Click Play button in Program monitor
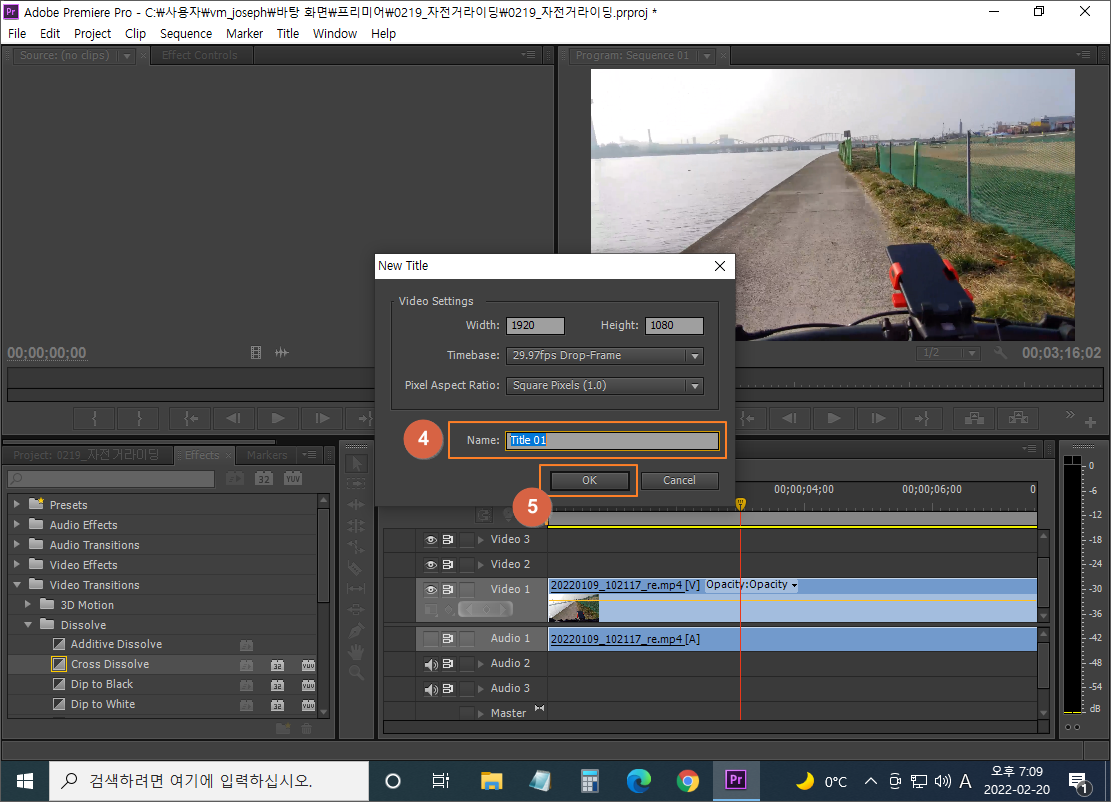 click(833, 418)
